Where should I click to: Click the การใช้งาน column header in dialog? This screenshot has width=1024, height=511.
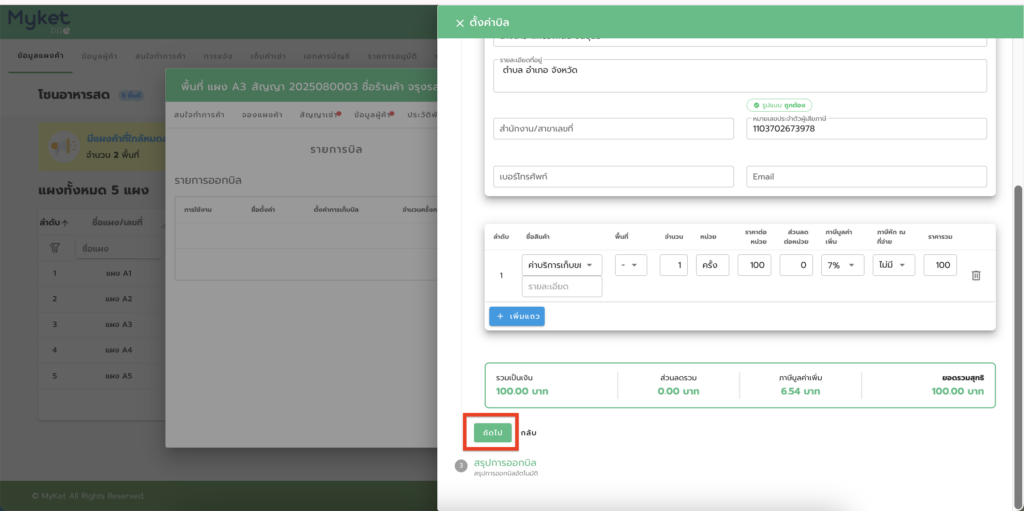[x=199, y=210]
